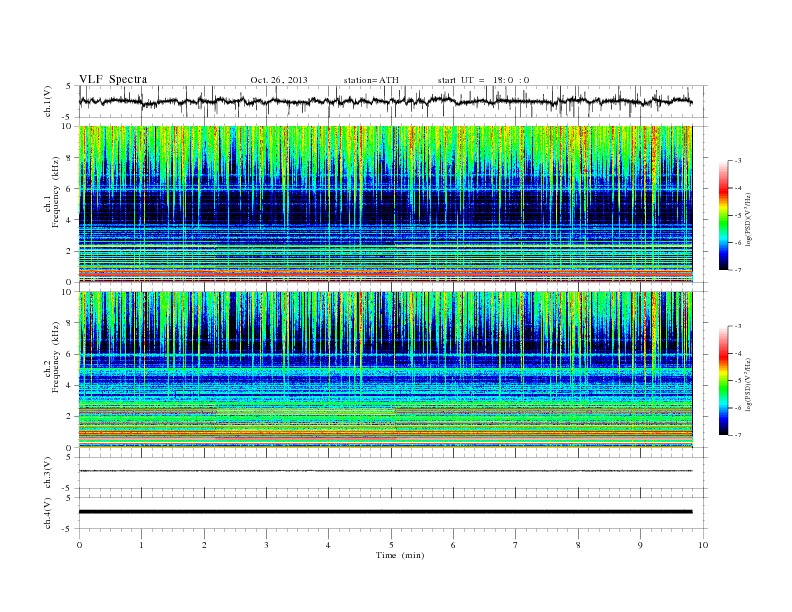792x612 pixels.
Task: Click the ch.1 voltage waveform trace
Action: (x=385, y=101)
